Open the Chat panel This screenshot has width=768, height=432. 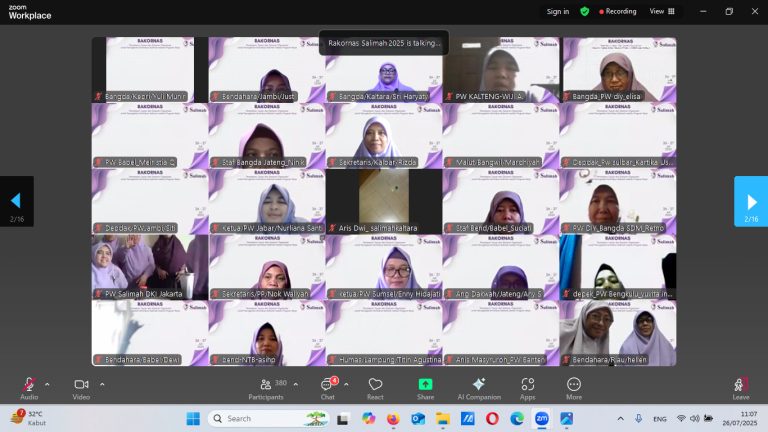click(328, 389)
